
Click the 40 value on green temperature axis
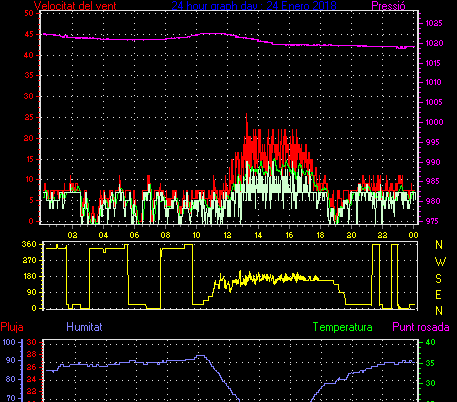(431, 342)
